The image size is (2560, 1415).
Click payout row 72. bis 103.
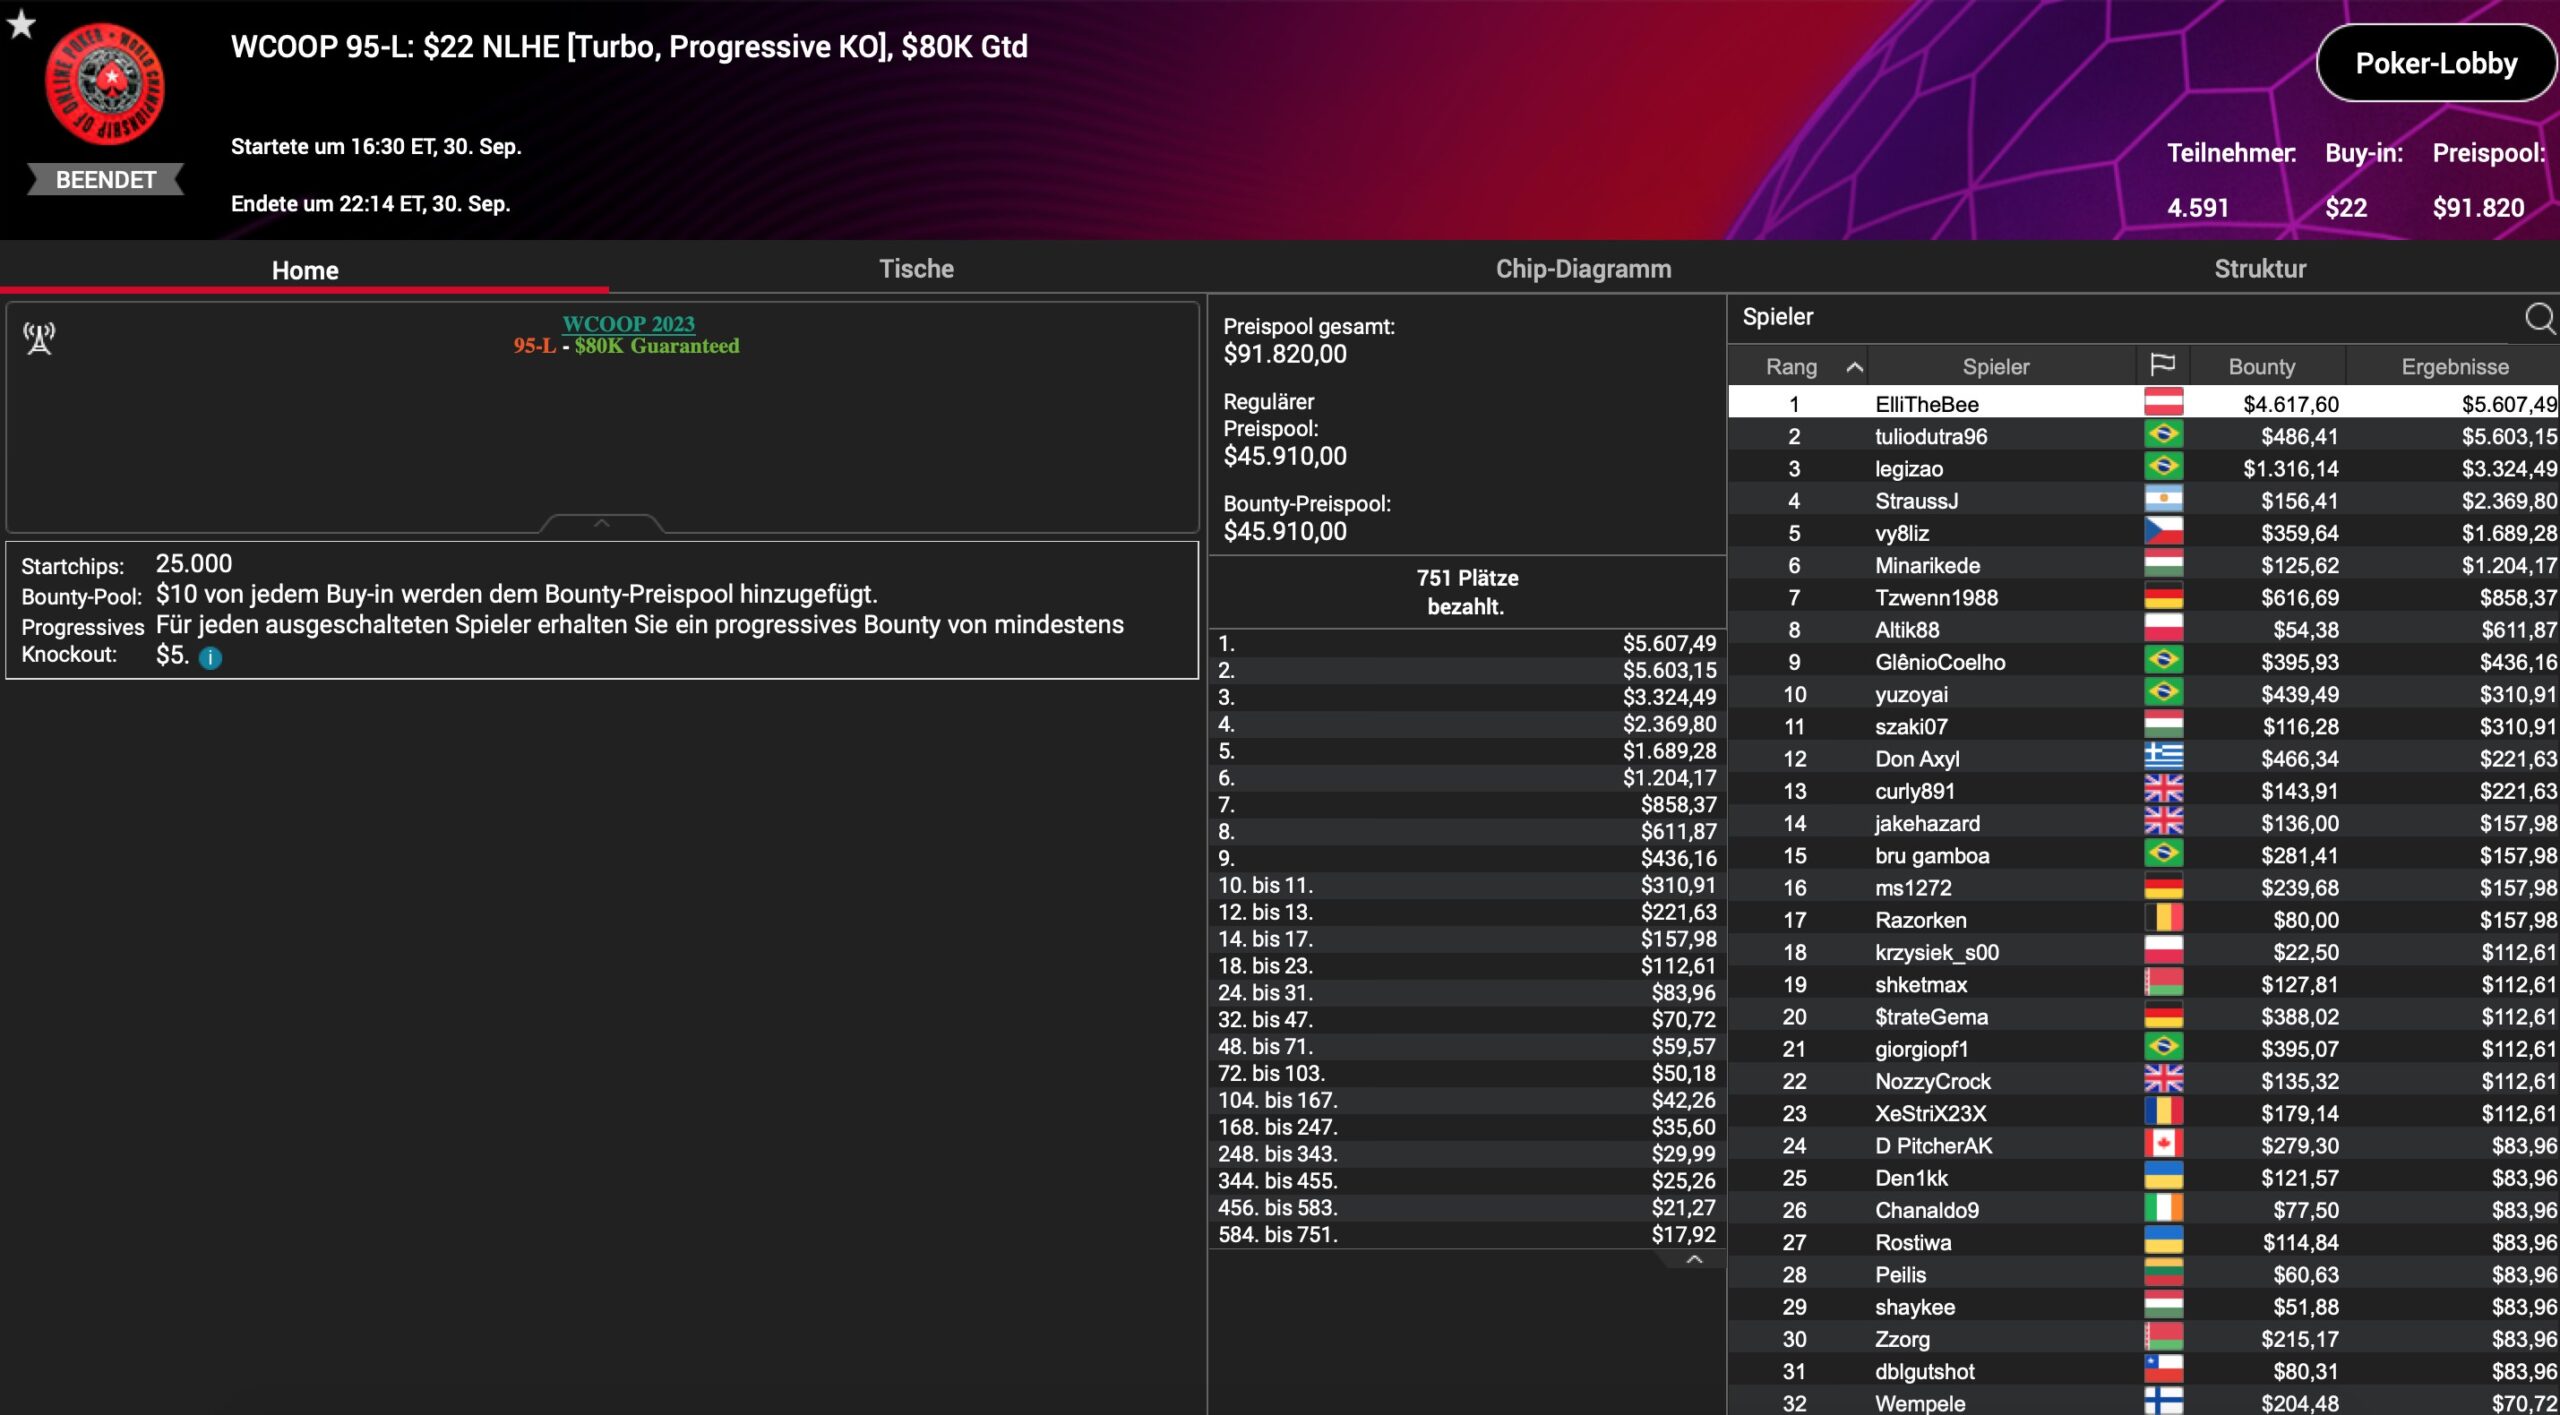pos(1467,1073)
